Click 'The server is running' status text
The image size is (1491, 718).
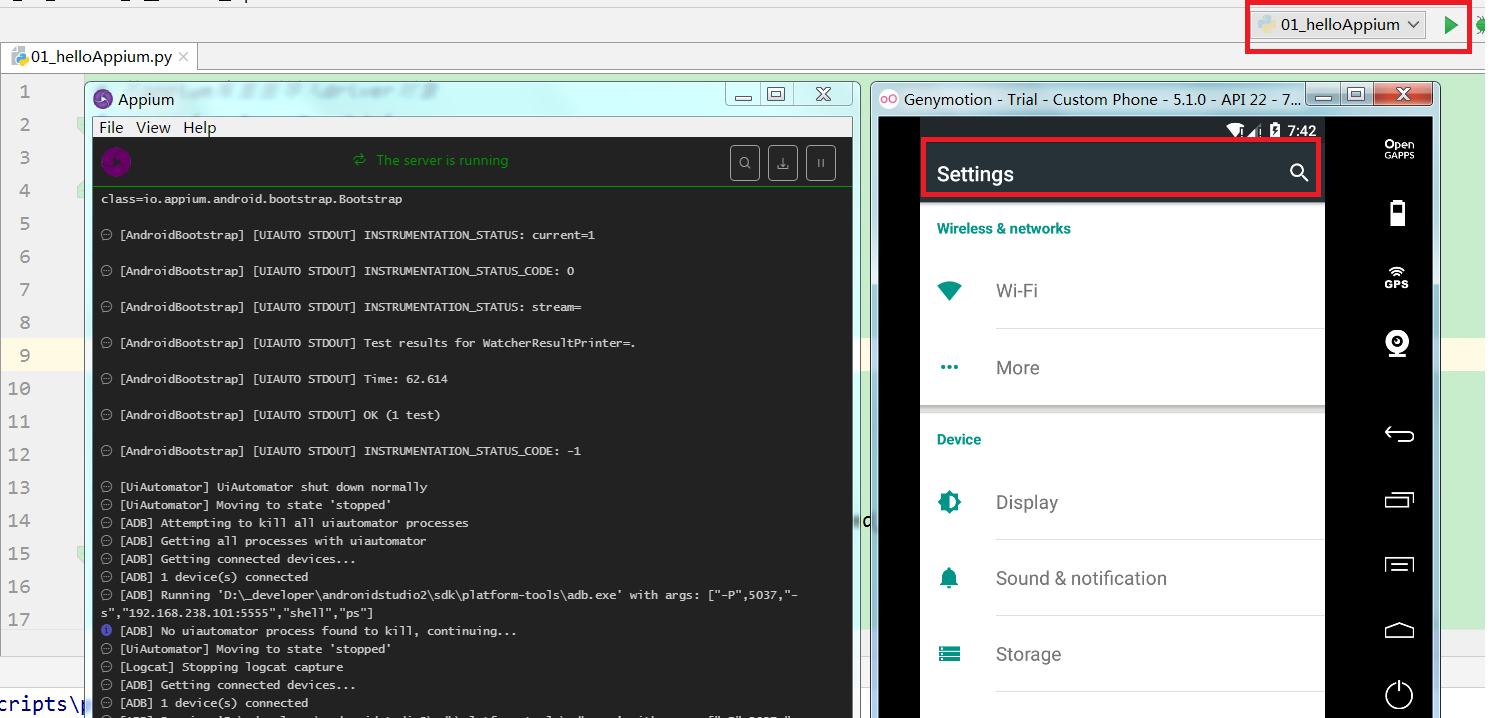coord(442,160)
